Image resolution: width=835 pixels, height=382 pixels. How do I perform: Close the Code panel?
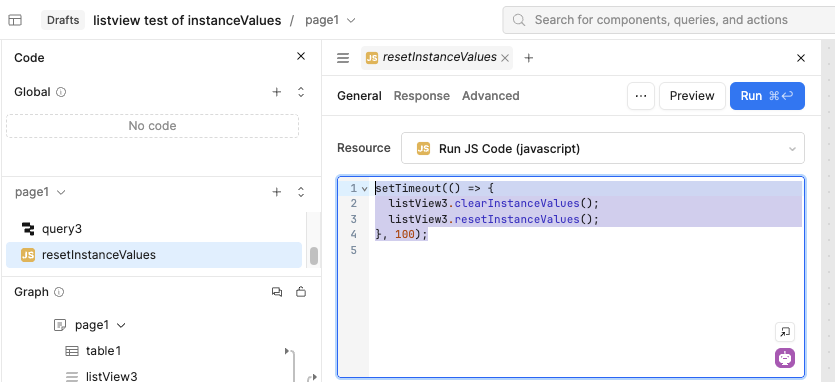coord(301,56)
